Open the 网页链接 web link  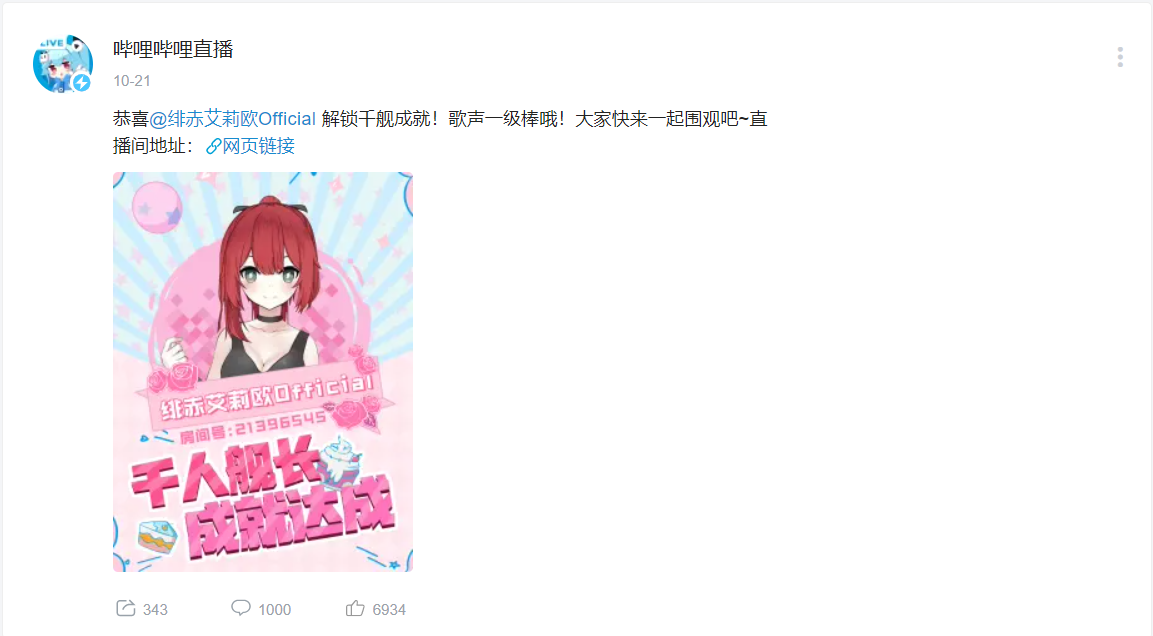[258, 146]
